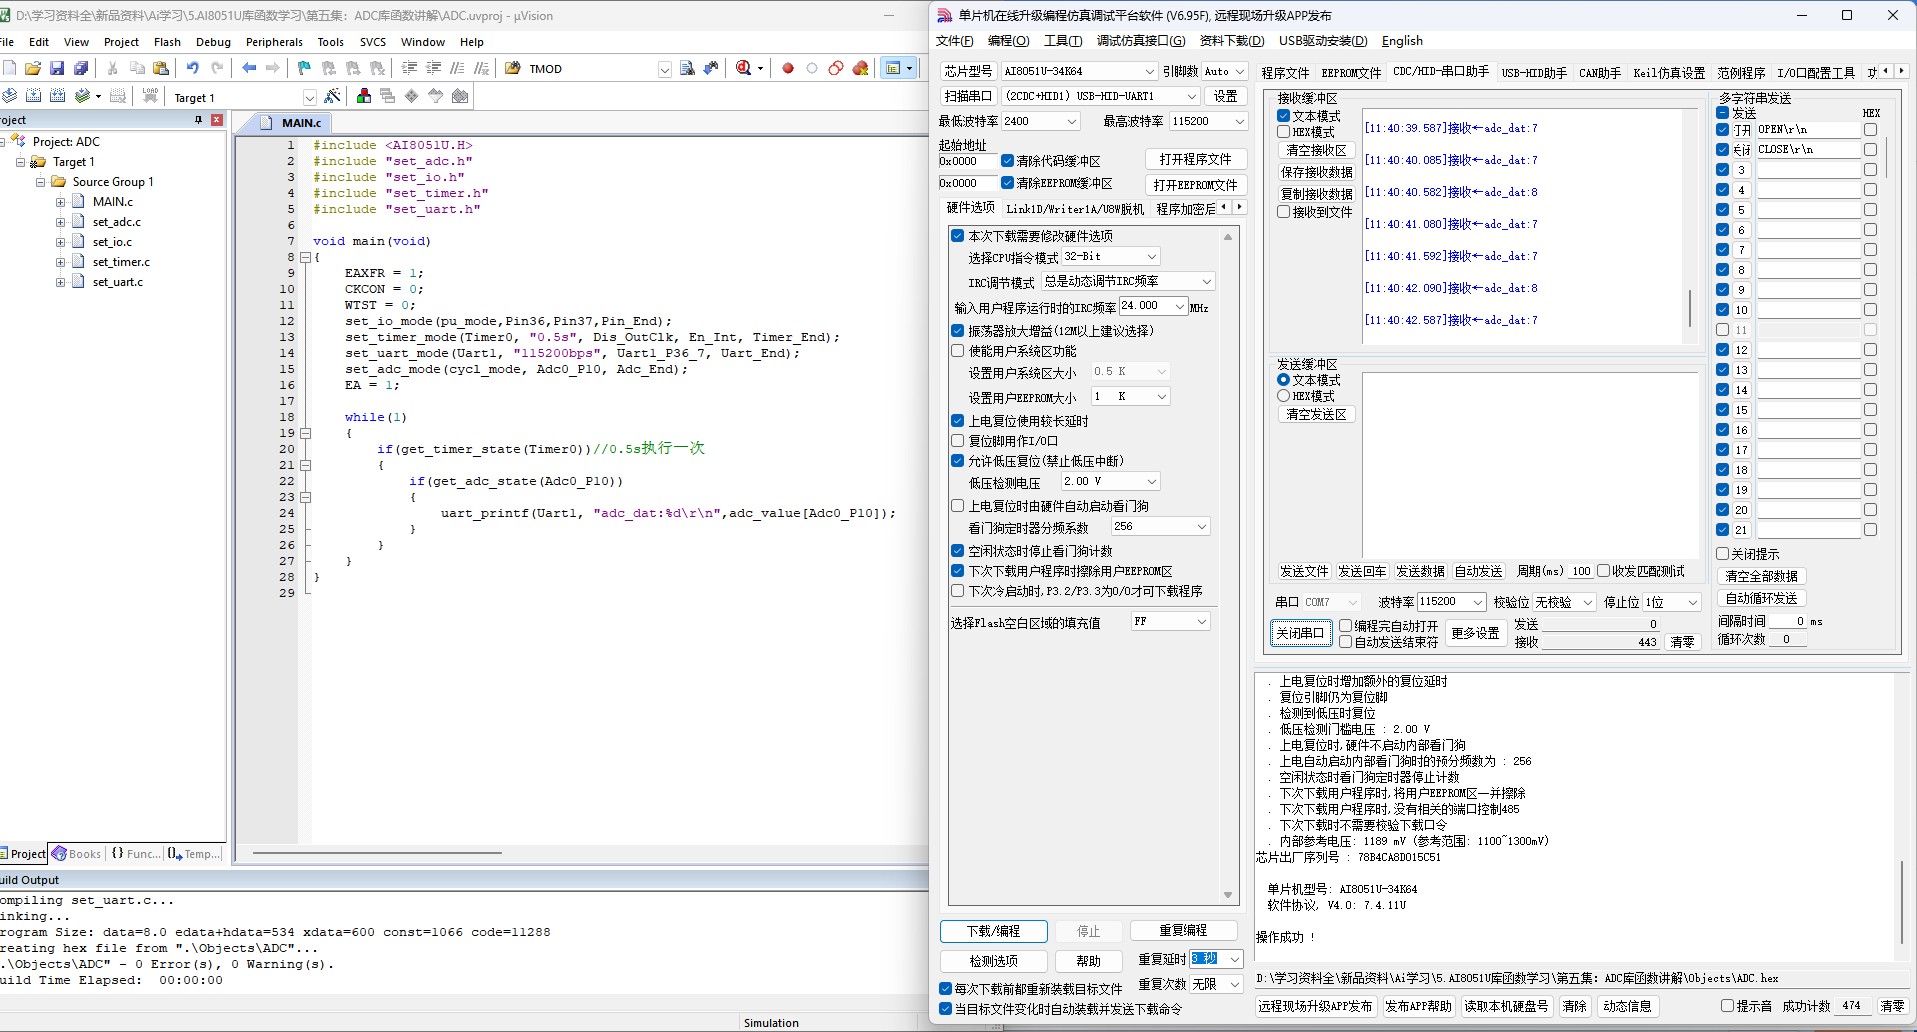The image size is (1917, 1032).
Task: Open the CPU instruction mode 32-Bit dropdown
Action: tap(1152, 257)
